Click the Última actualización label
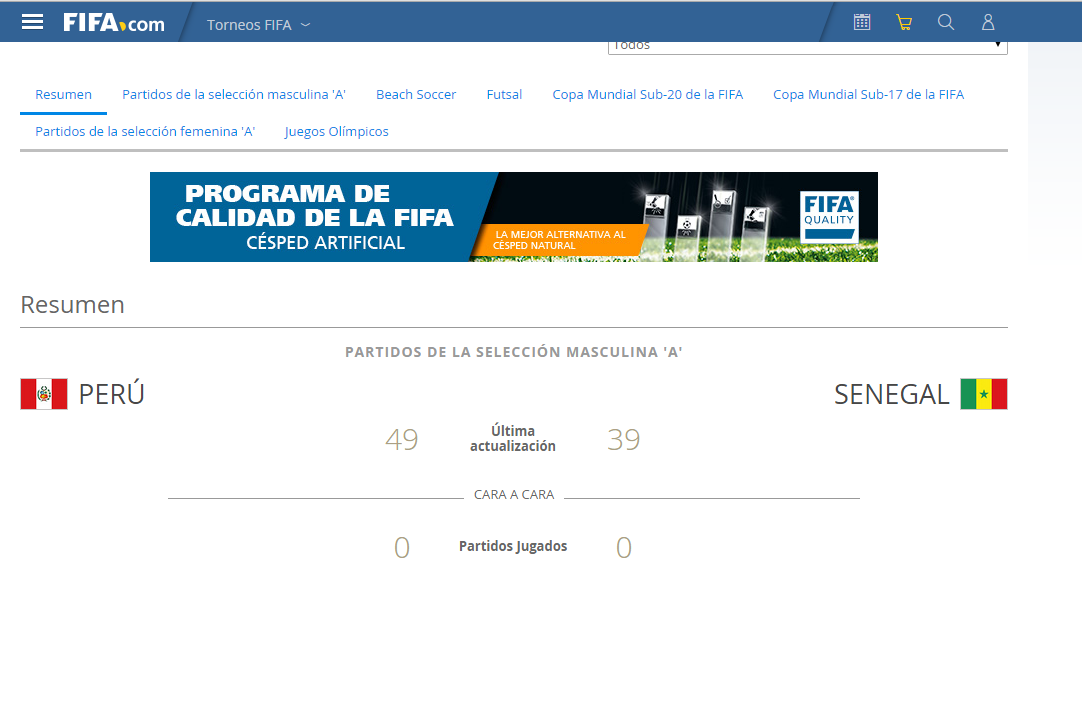The image size is (1082, 706). point(513,438)
